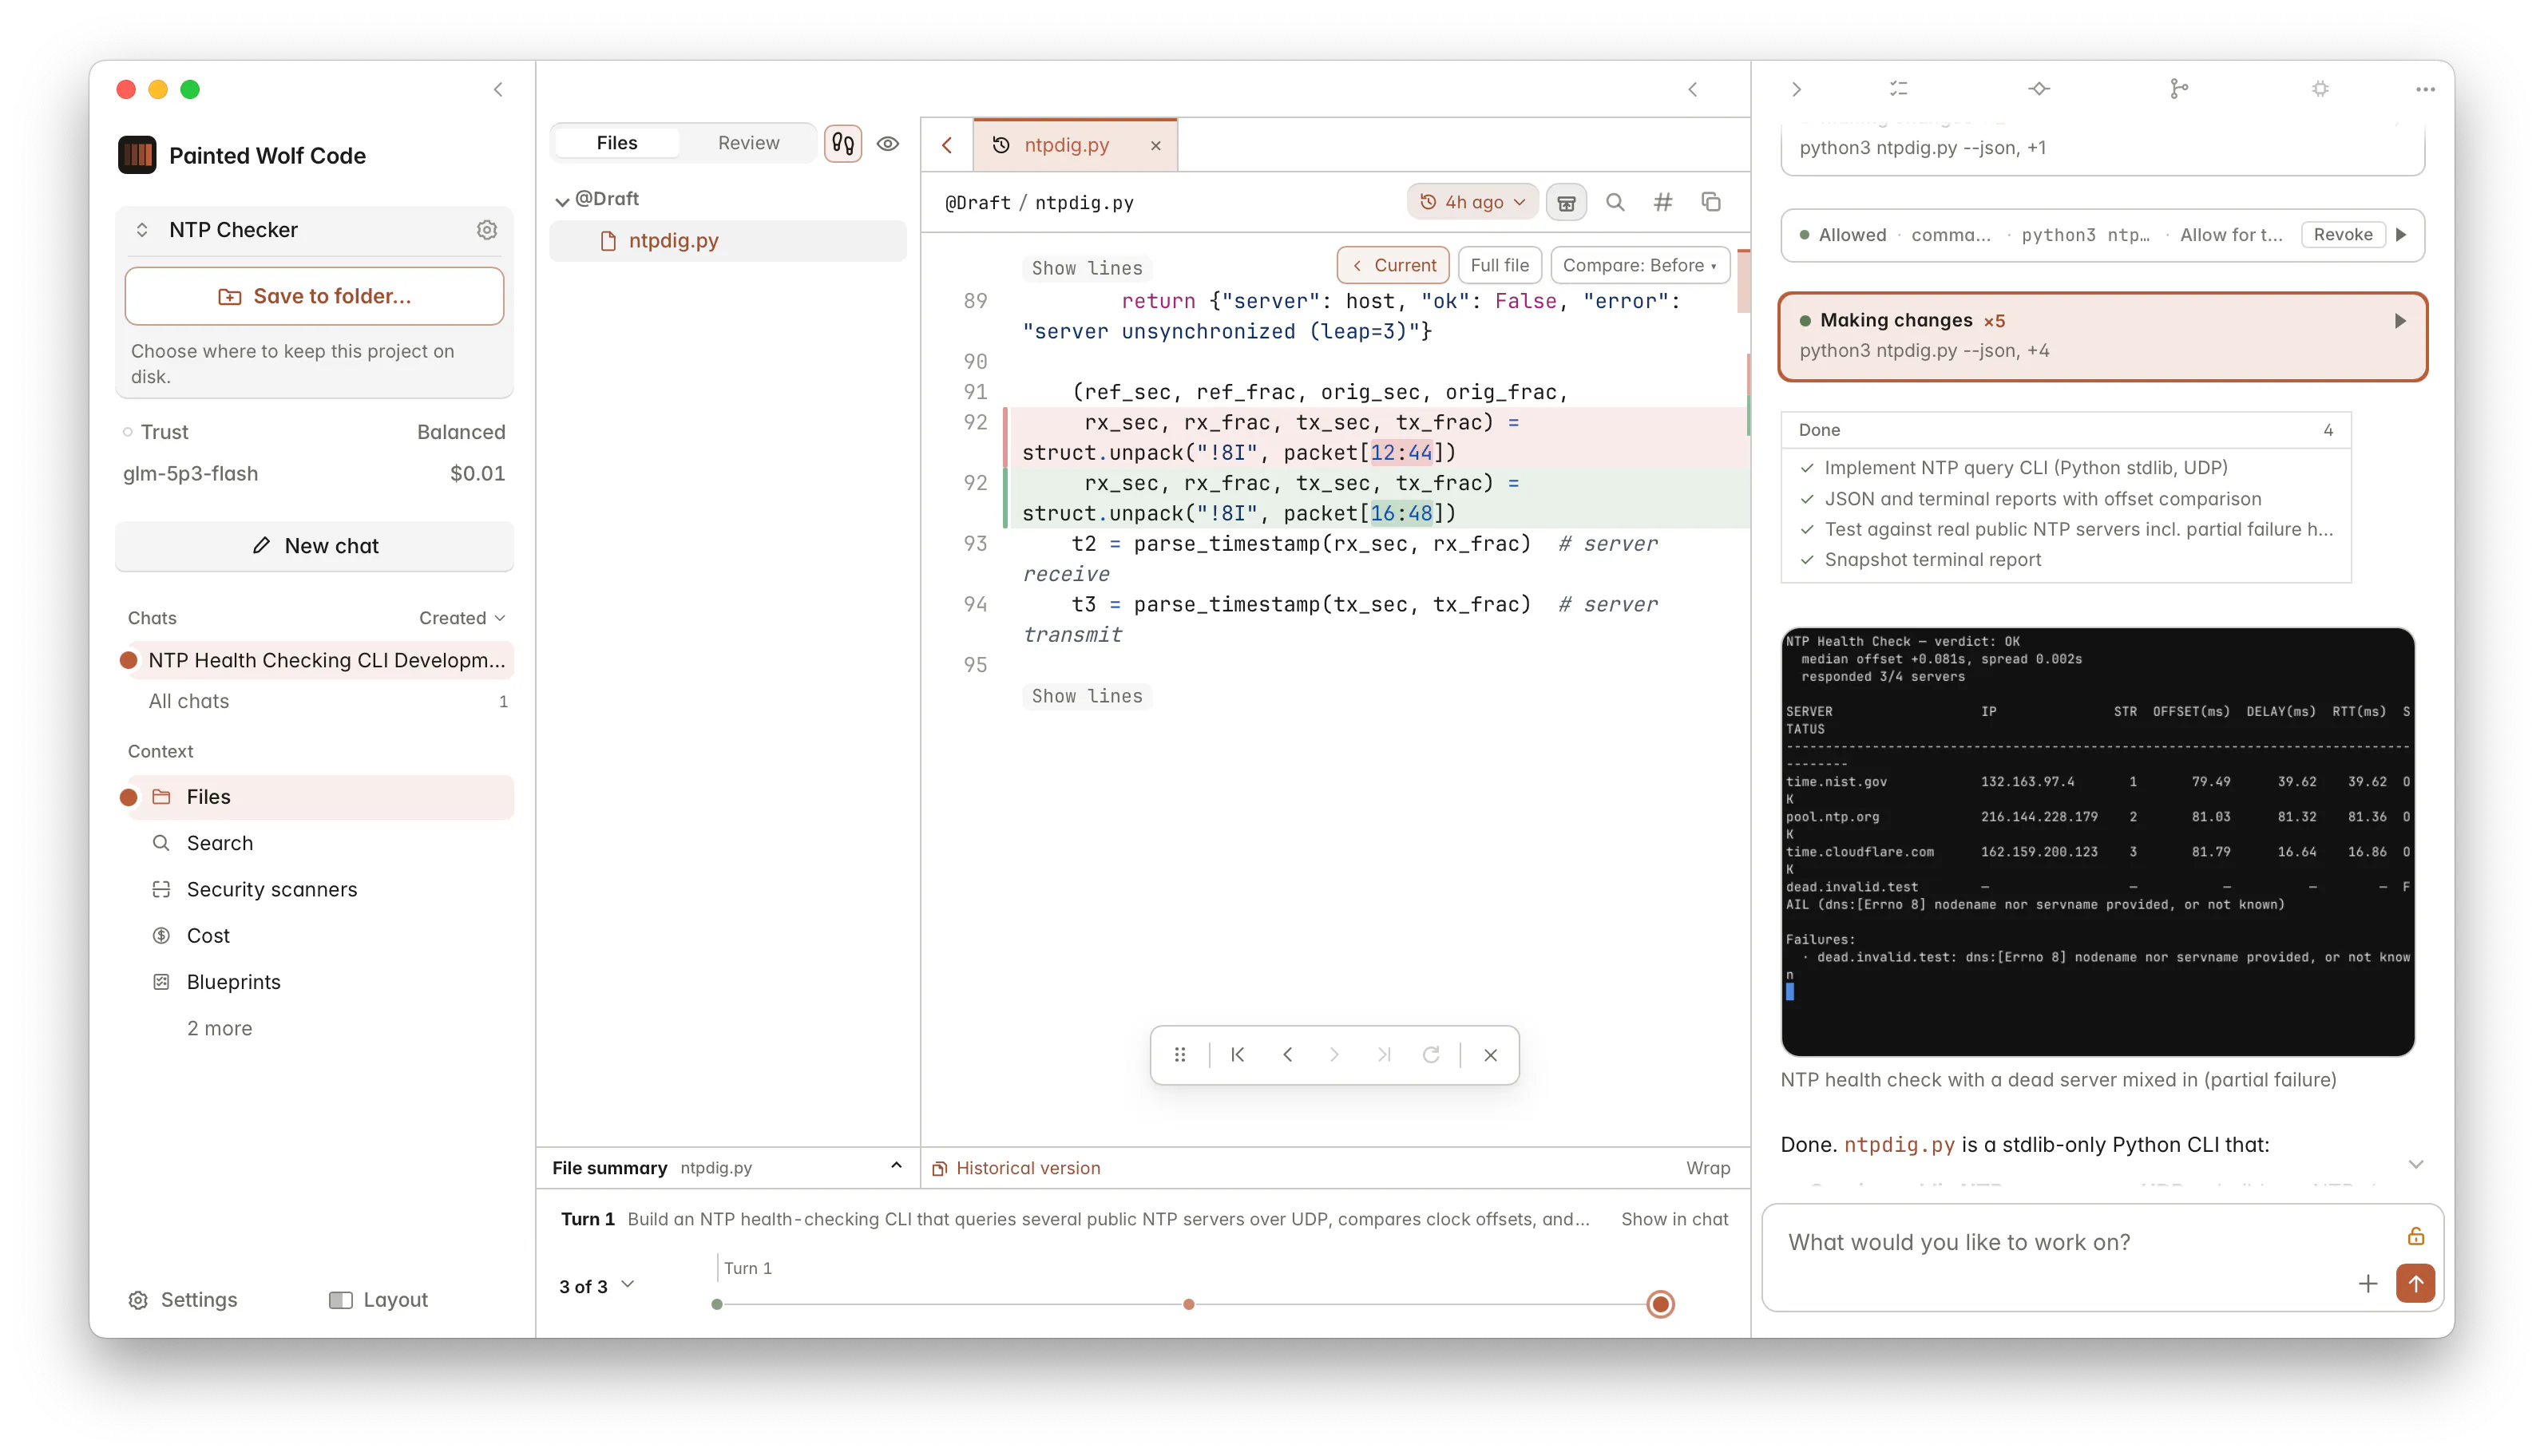Click the footprints tracking icon beside Review
The width and height of the screenshot is (2544, 1456).
coord(843,143)
